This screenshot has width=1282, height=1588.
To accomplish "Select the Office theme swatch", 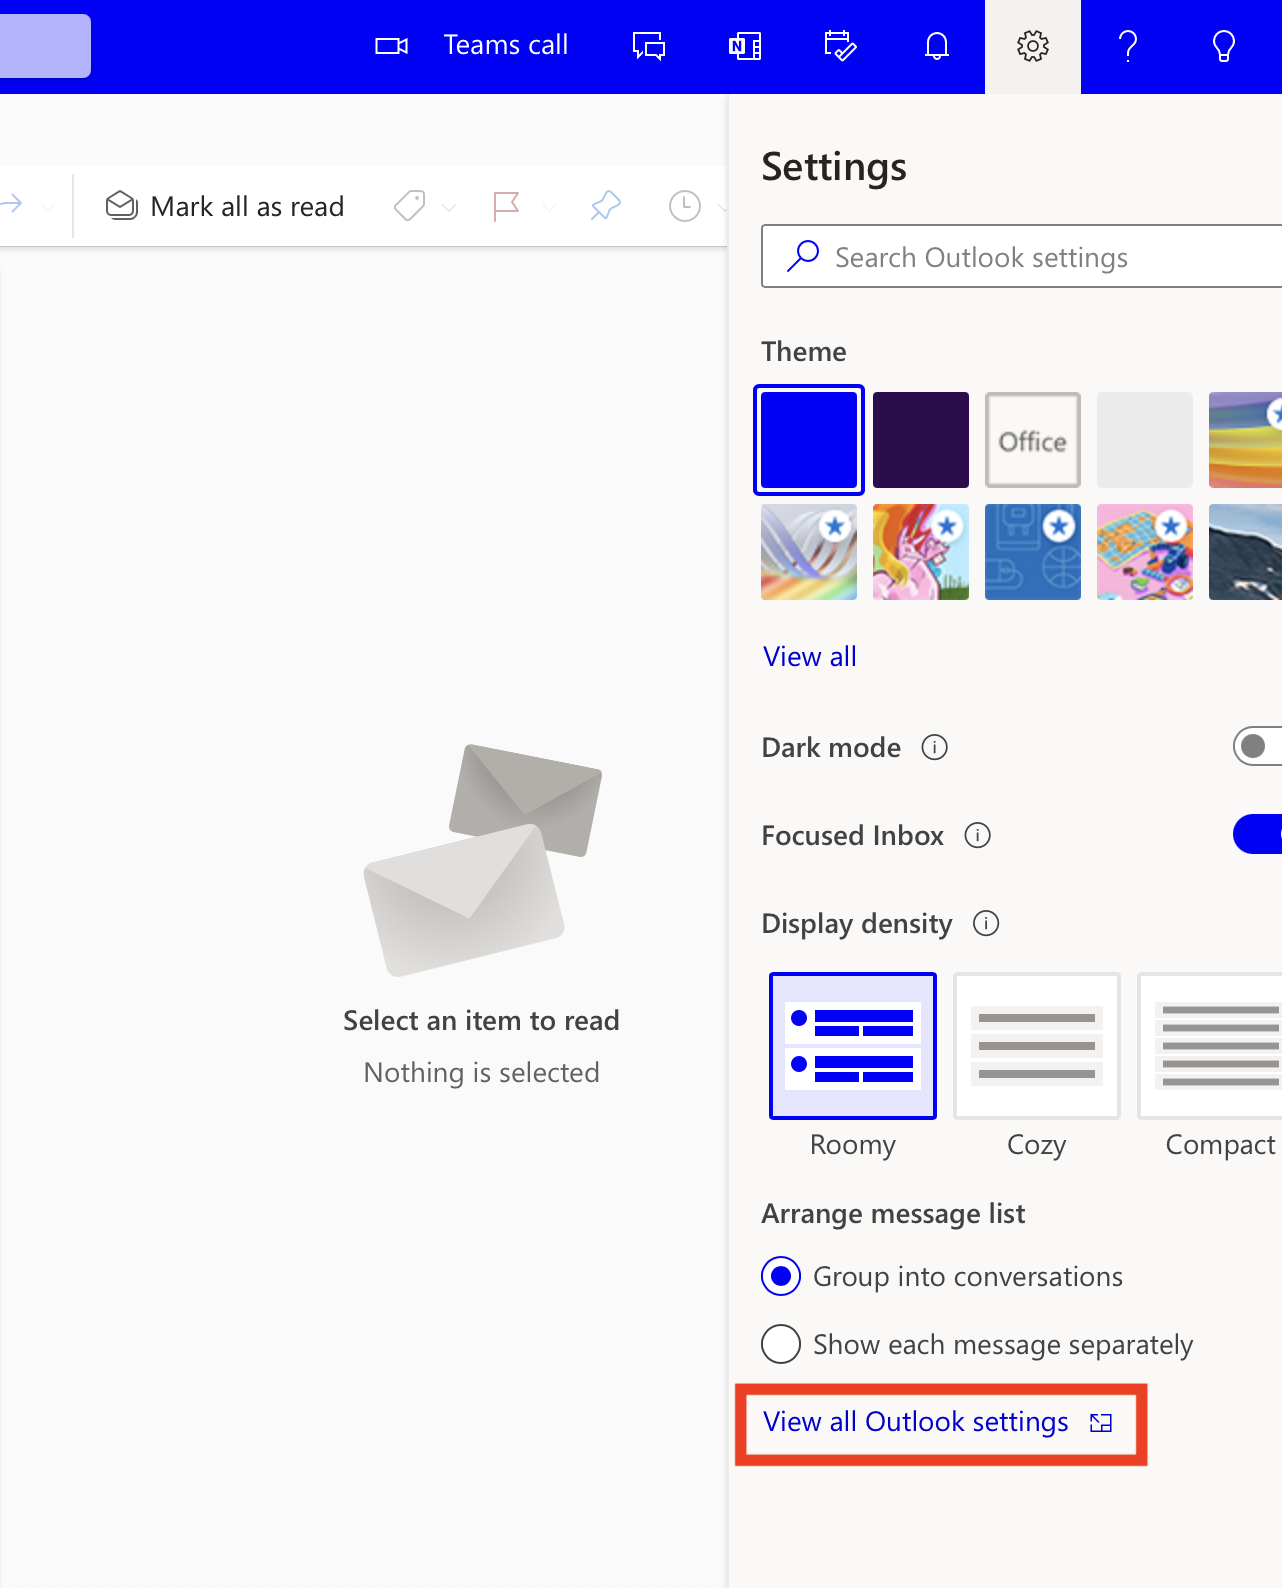I will (1033, 440).
